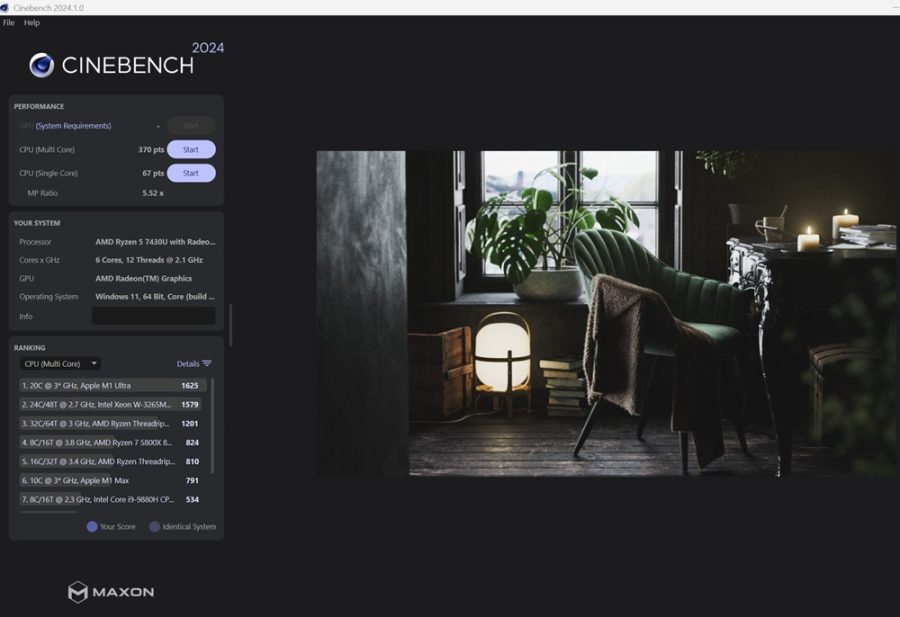Viewport: 900px width, 617px height.
Task: Click the Cinebench title bar app icon
Action: (x=5, y=7)
